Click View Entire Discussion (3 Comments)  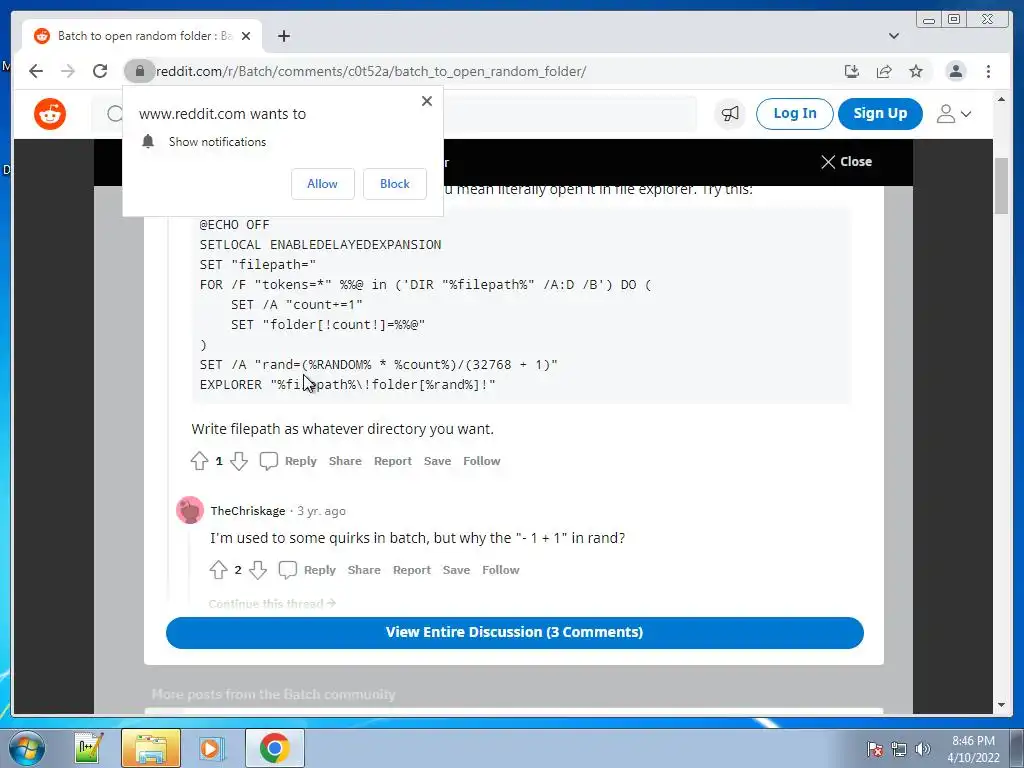(515, 632)
